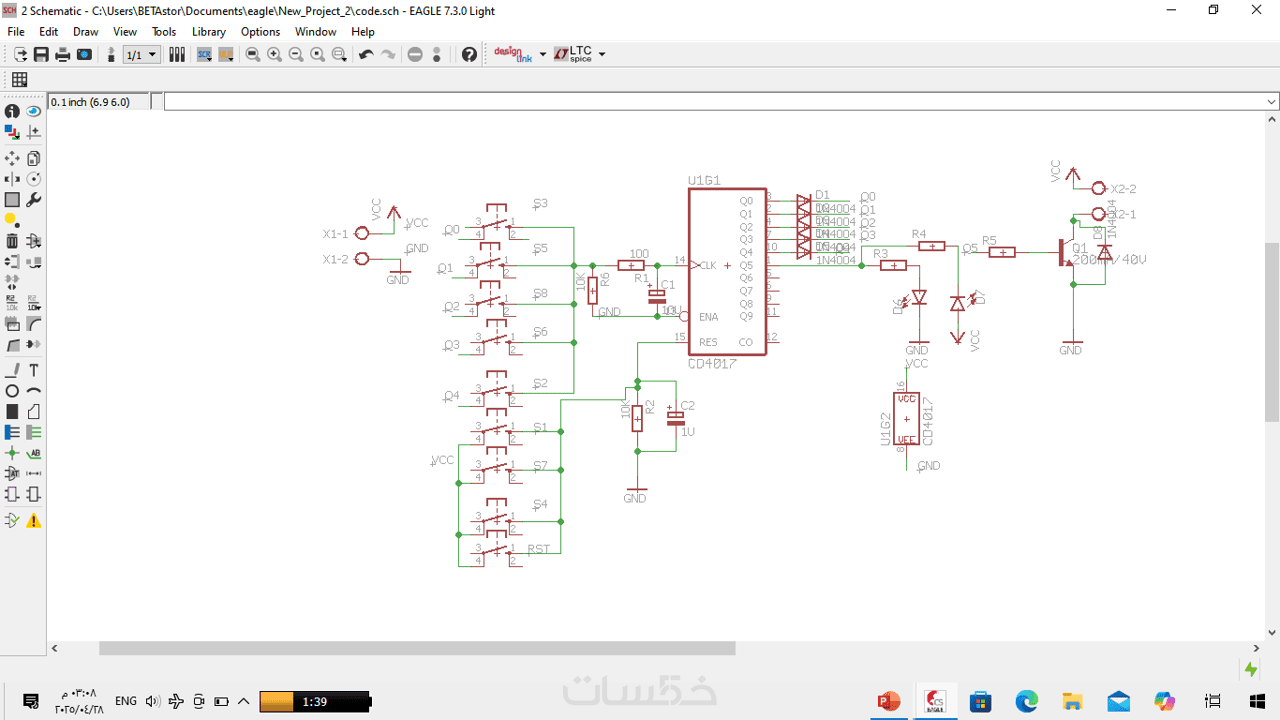Click the Zoom to fit icon
Image resolution: width=1280 pixels, height=720 pixels.
pos(253,54)
